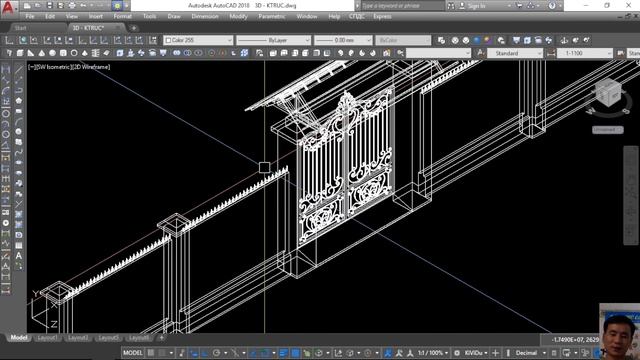The image size is (640, 360).
Task: Select the Line tool in the left draw toolbar
Action: pyautogui.click(x=19, y=69)
